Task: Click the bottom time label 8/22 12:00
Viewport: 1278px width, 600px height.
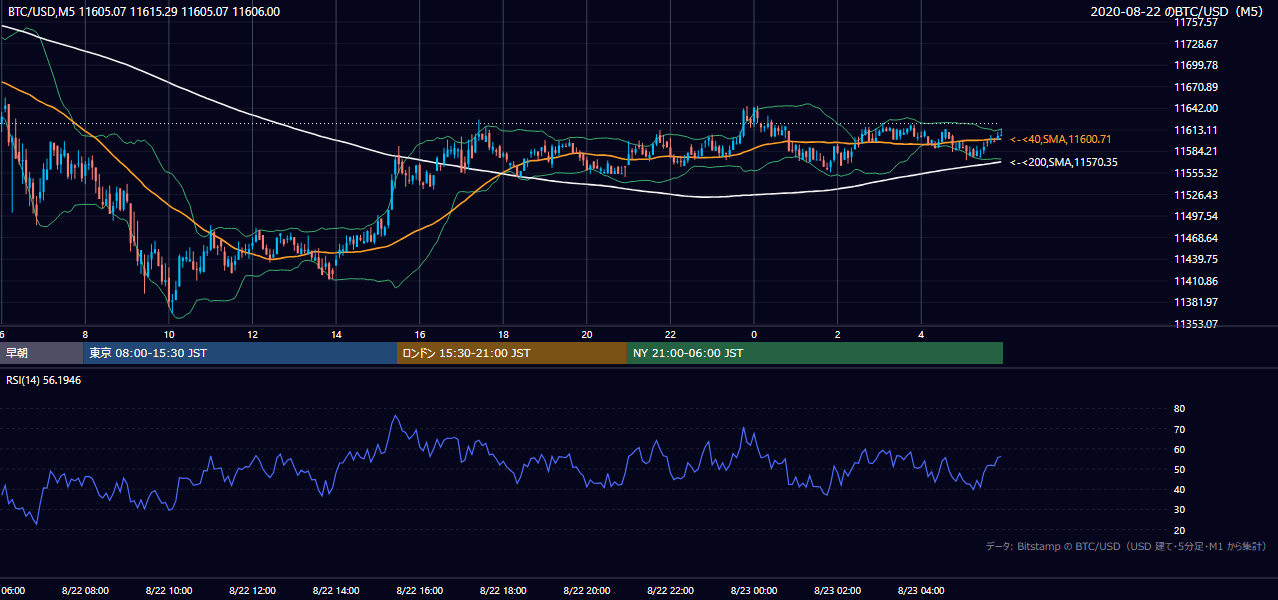Action: tap(252, 590)
